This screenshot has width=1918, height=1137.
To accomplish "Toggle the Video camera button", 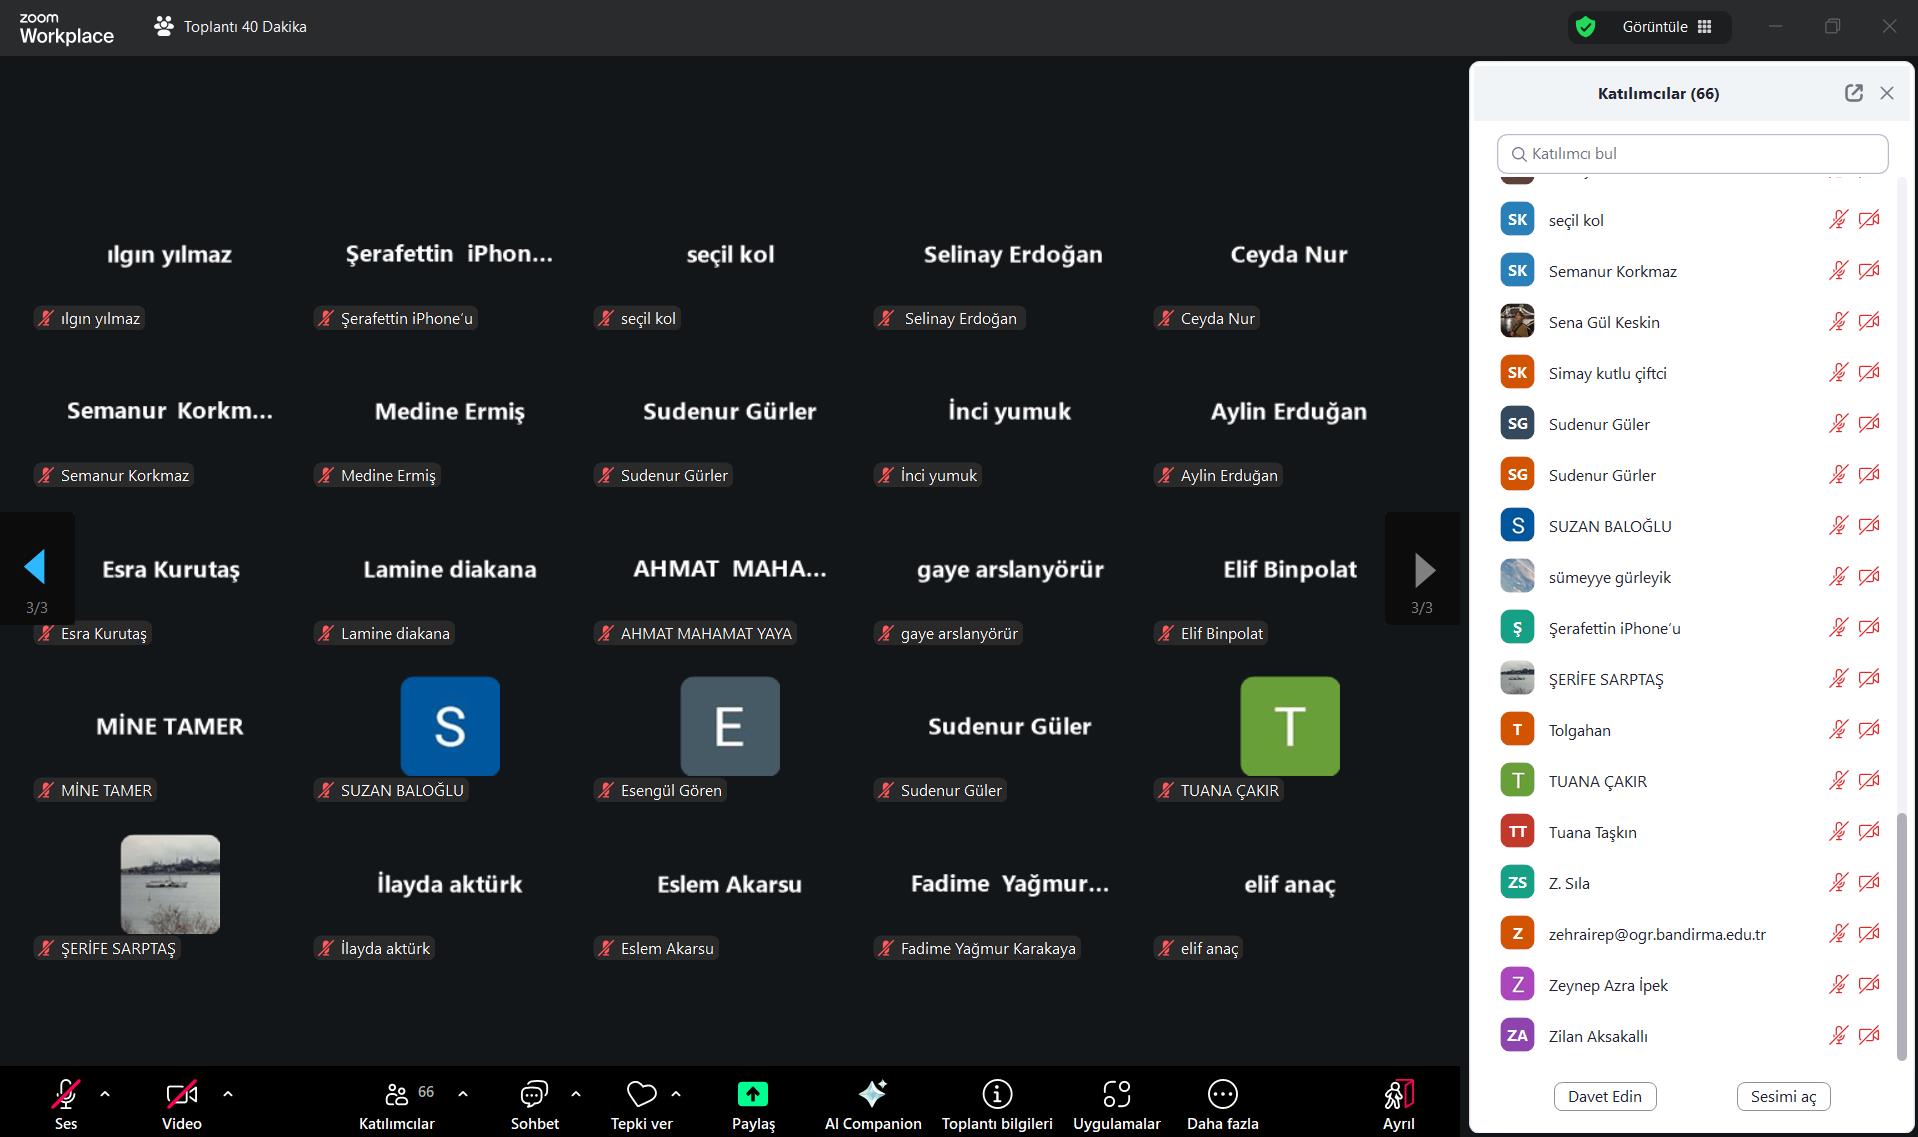I will [x=181, y=1094].
